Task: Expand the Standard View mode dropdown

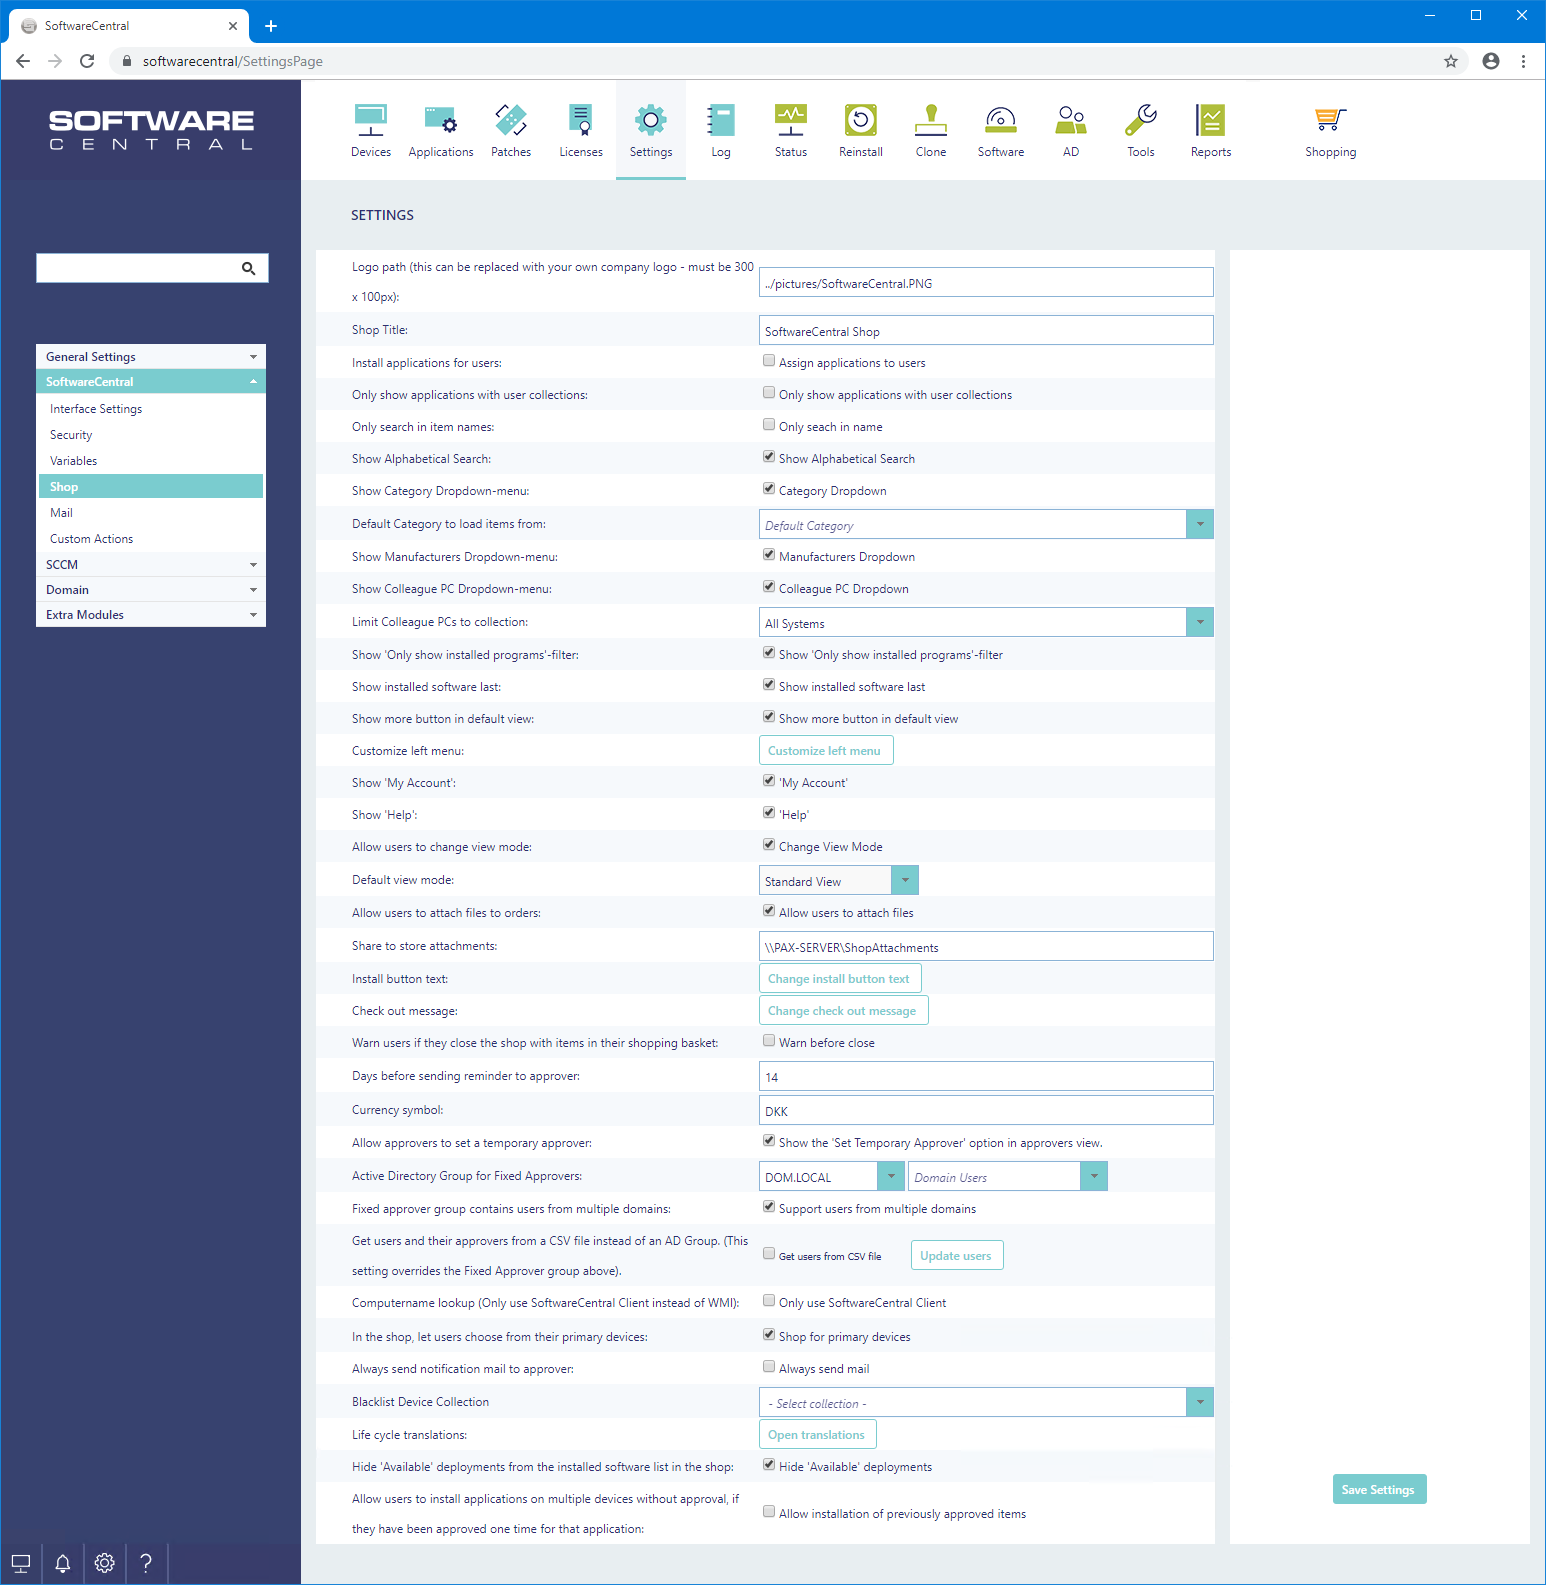Action: pos(904,880)
